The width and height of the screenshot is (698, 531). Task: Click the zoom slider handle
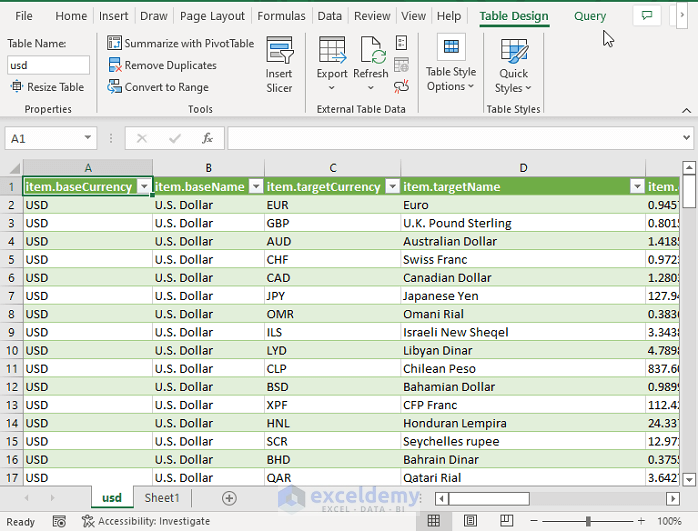[588, 521]
